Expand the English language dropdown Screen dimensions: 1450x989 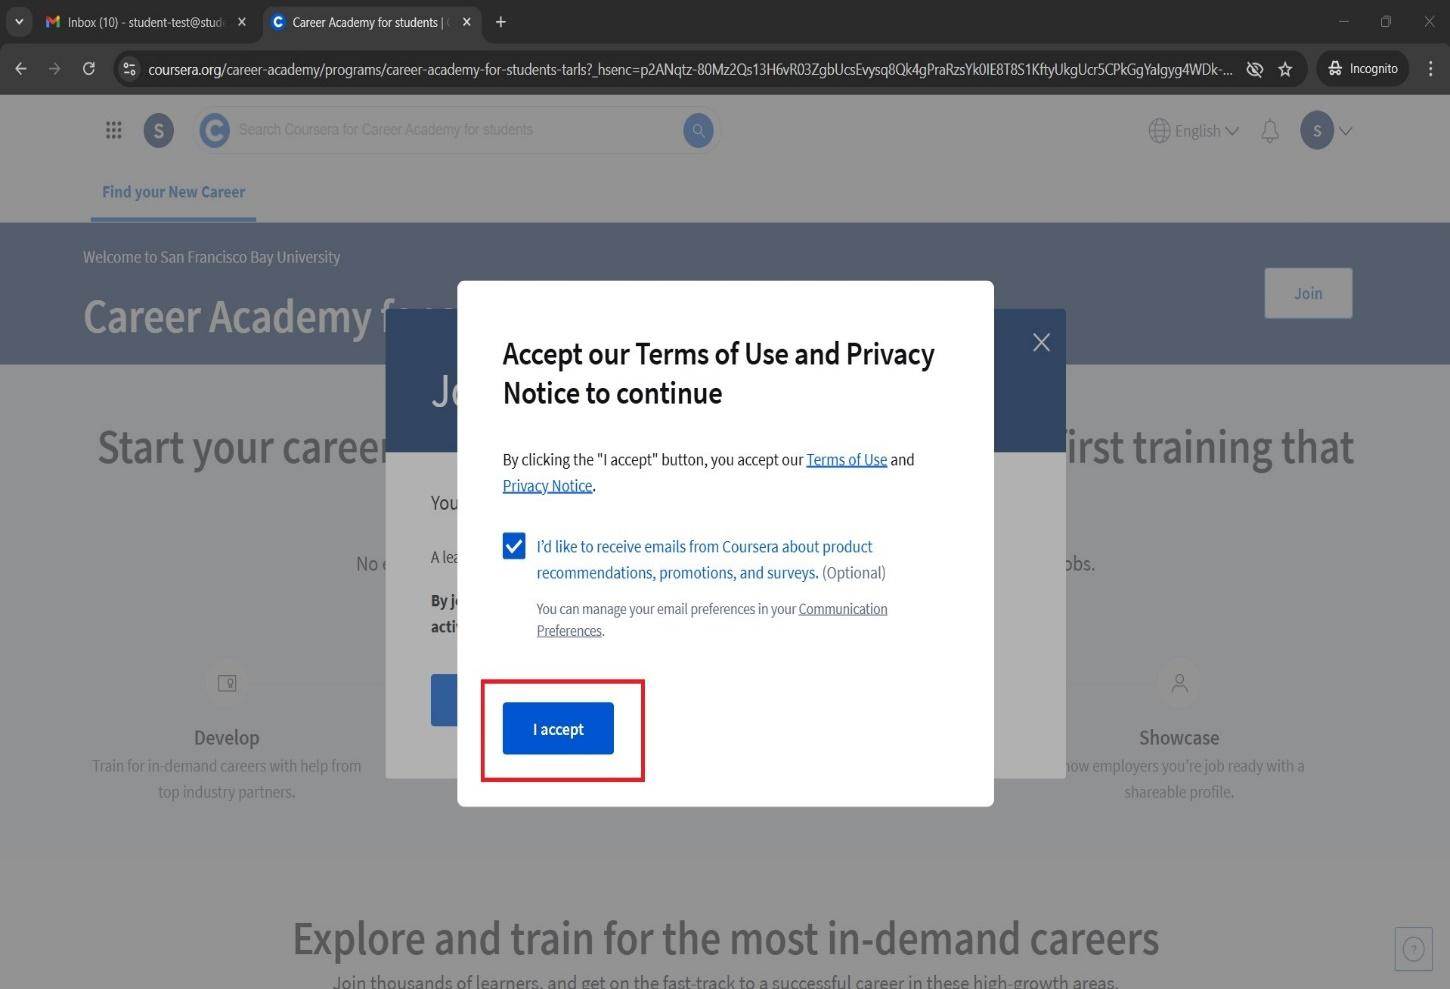1194,131
